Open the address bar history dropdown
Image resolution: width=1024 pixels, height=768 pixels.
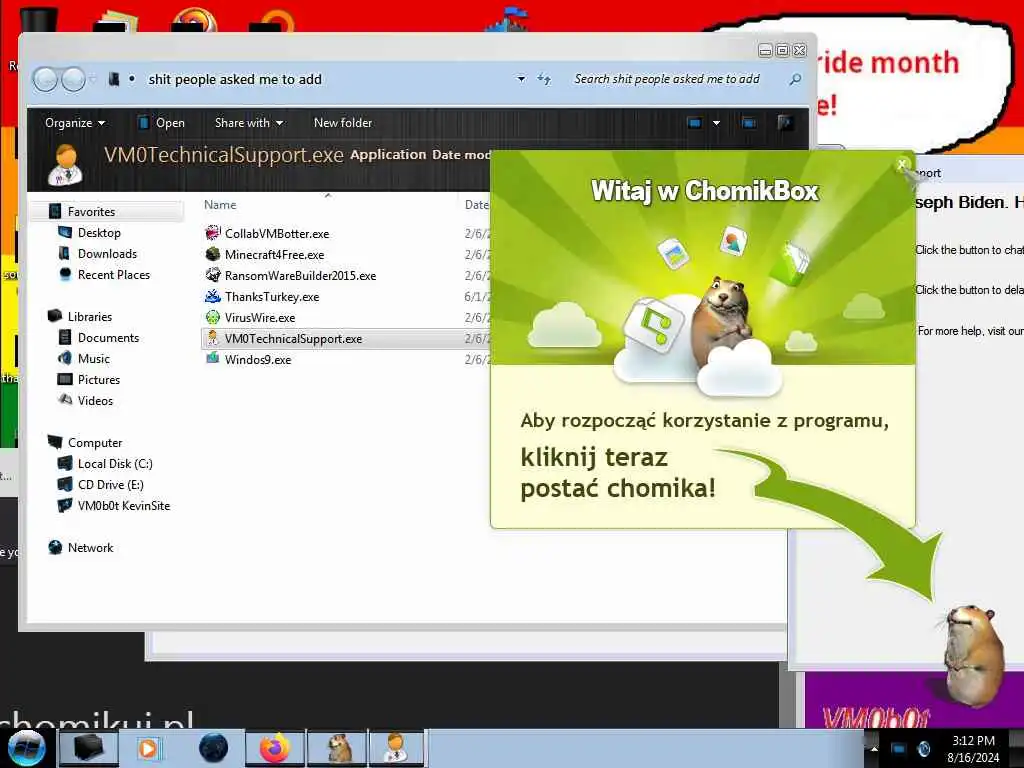pyautogui.click(x=521, y=79)
